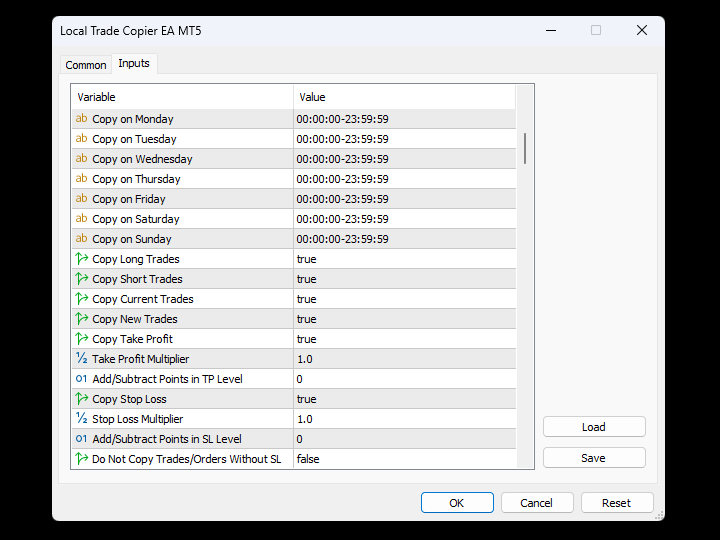
Task: Edit the Copy on Thursday time value
Action: [x=405, y=179]
